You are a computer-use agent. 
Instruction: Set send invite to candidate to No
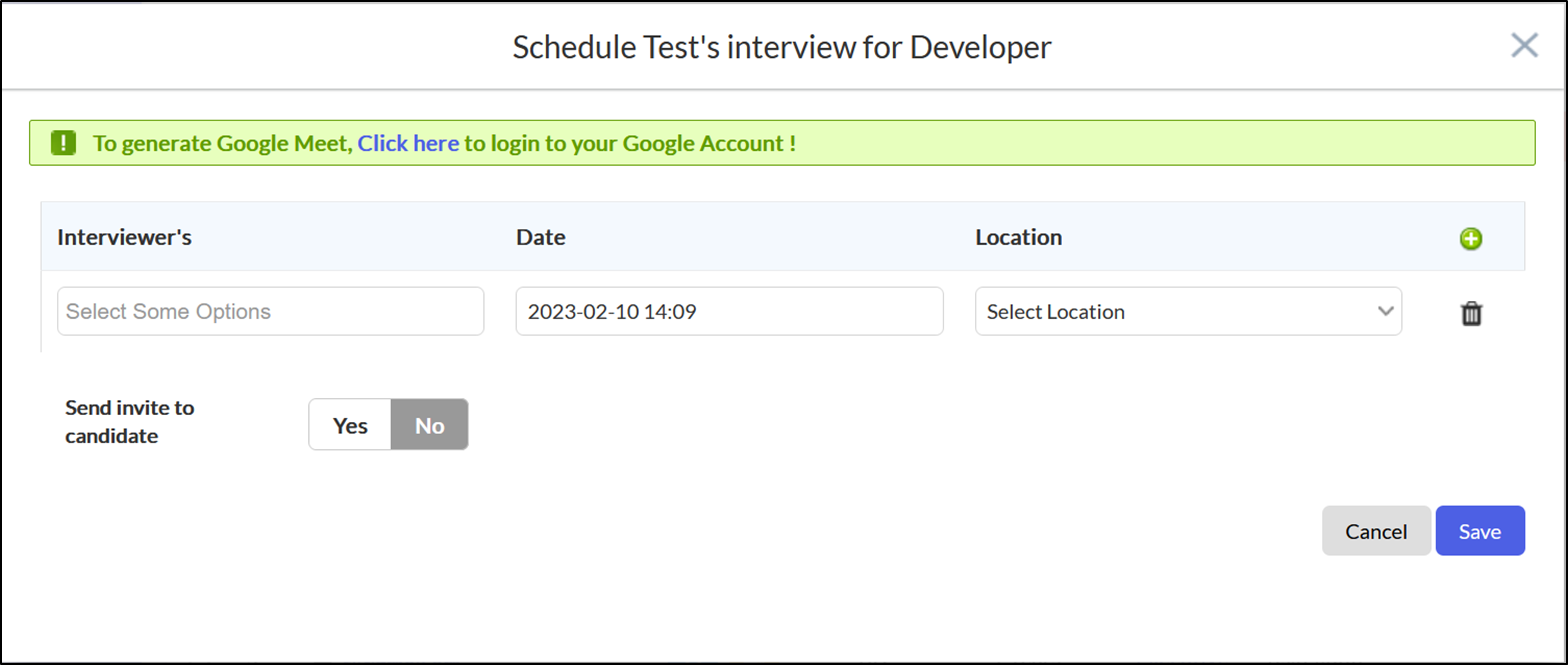(429, 425)
